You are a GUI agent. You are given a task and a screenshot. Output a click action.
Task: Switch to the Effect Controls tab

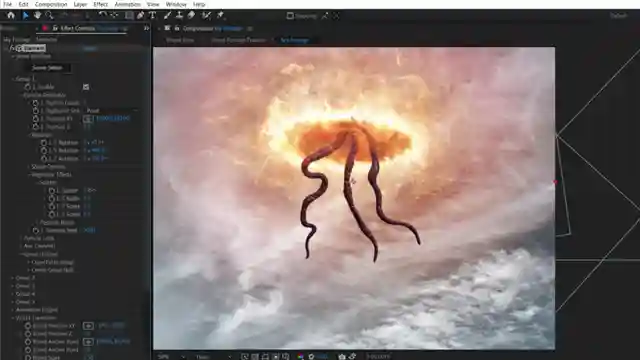pyautogui.click(x=89, y=28)
